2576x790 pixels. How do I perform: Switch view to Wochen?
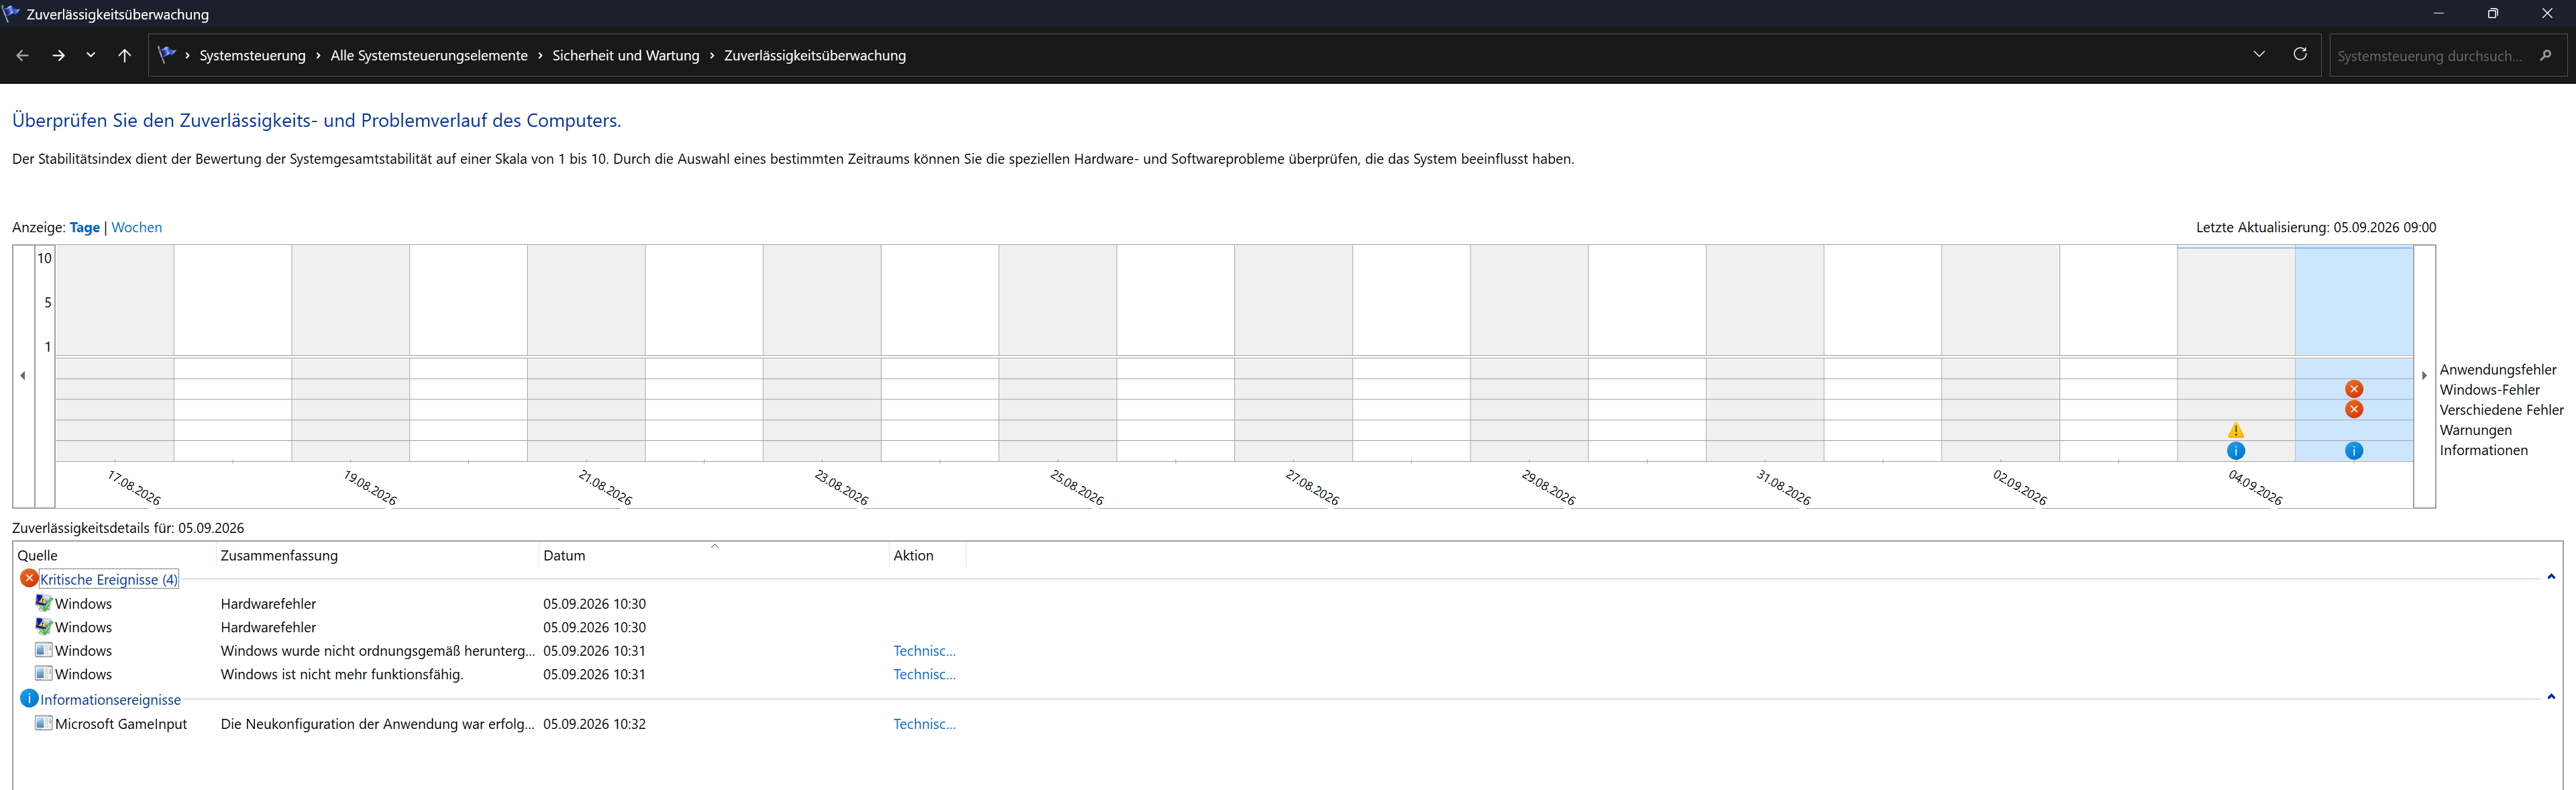click(137, 228)
